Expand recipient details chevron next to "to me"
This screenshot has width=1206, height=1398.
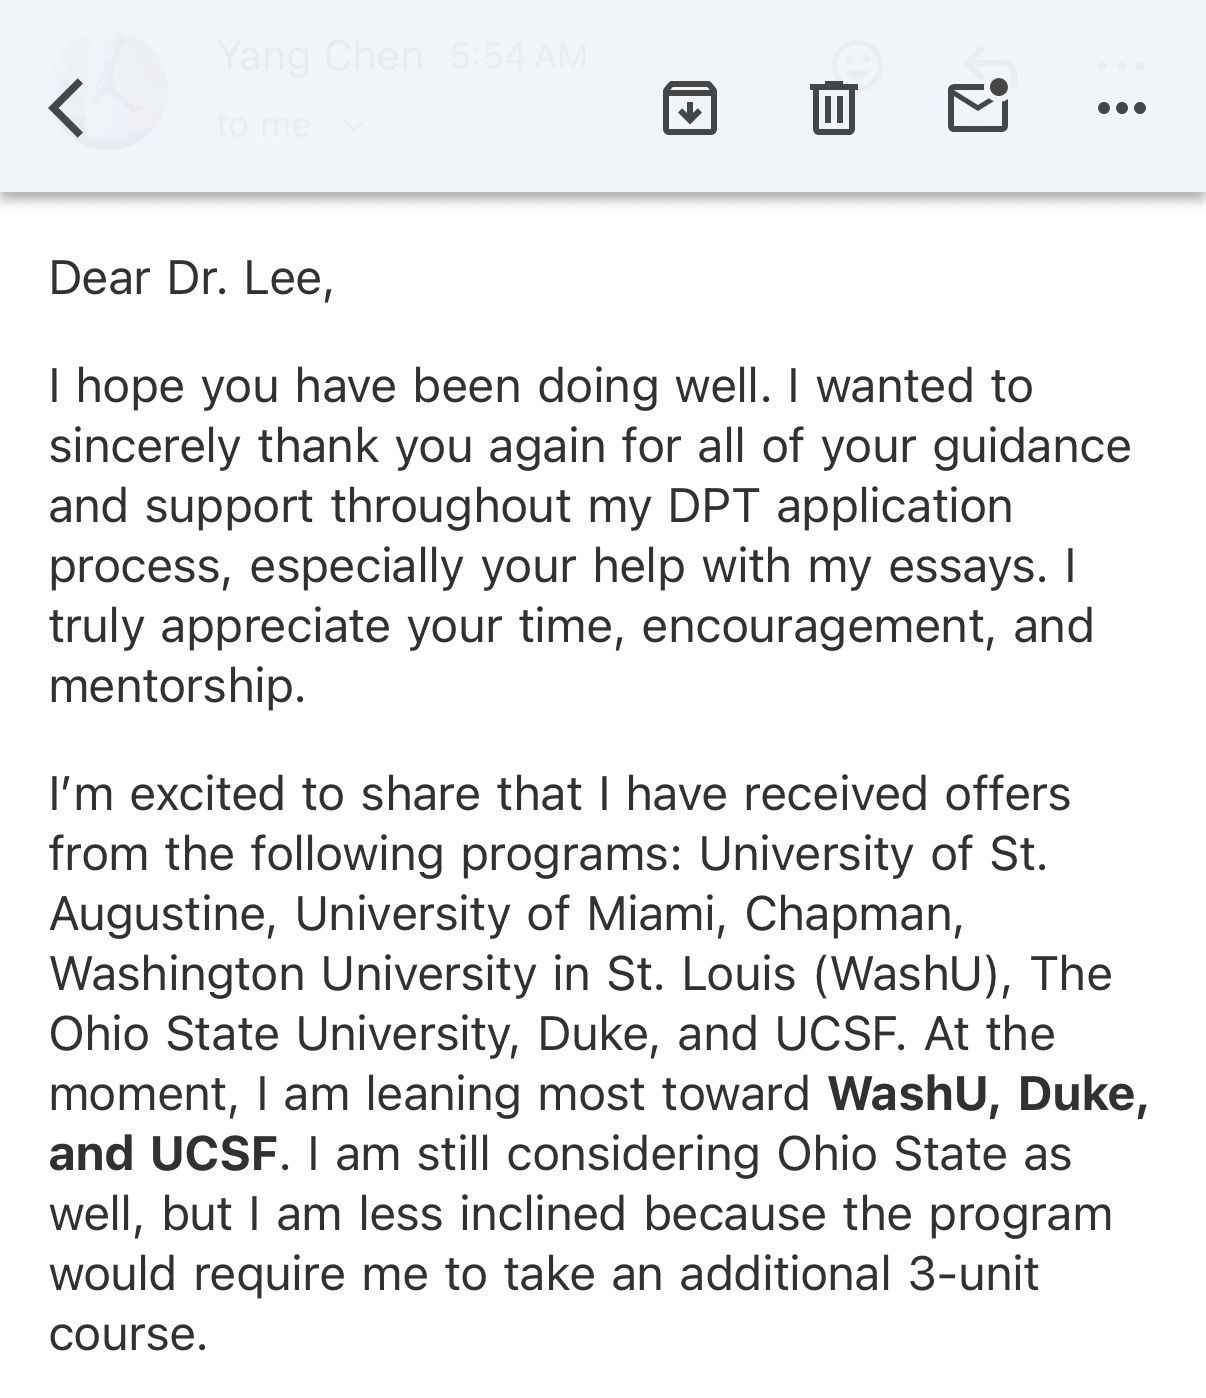coord(352,126)
